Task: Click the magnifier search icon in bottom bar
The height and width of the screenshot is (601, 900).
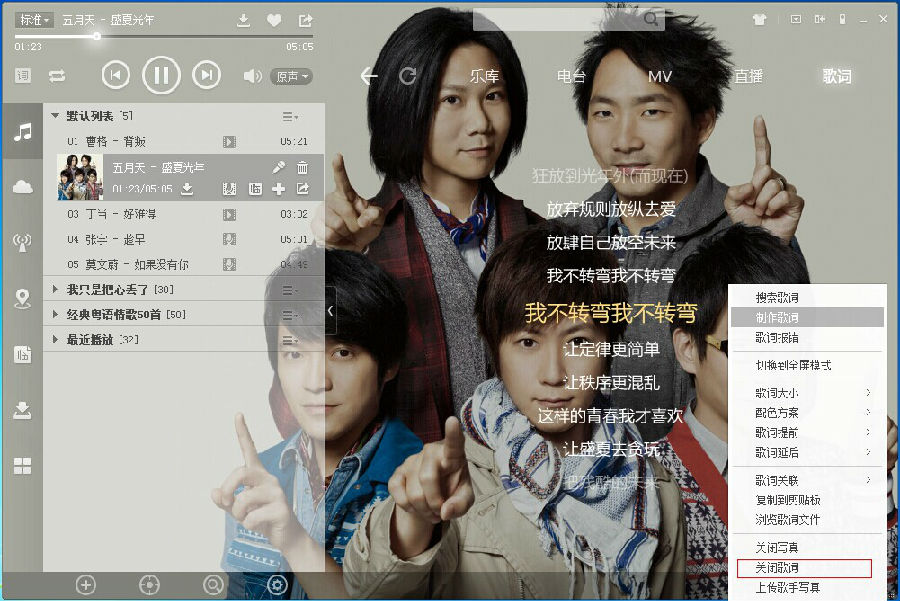Action: (x=213, y=585)
